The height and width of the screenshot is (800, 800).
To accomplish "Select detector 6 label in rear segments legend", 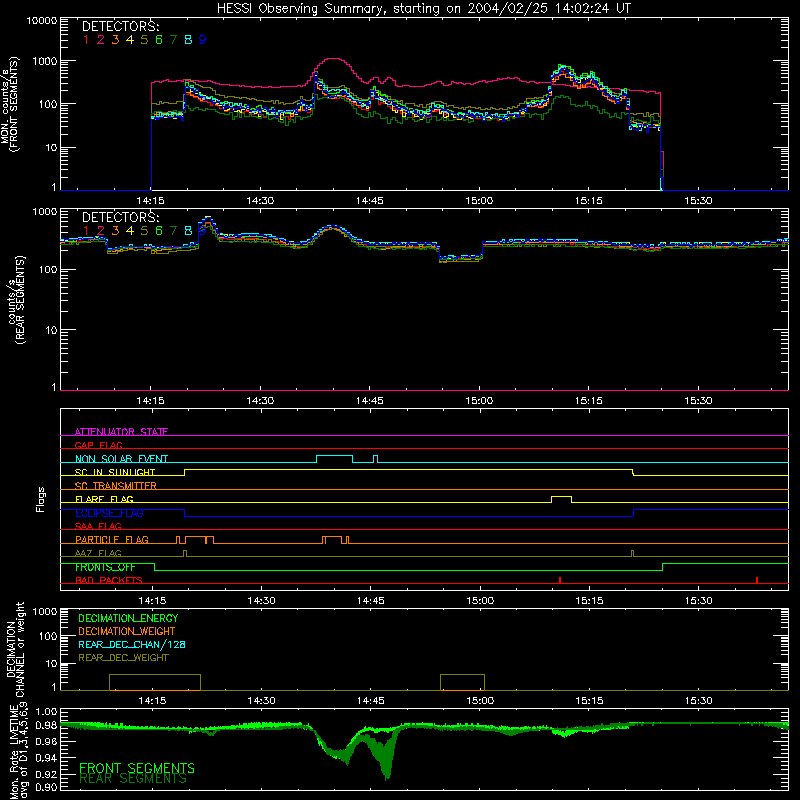I will (x=159, y=231).
